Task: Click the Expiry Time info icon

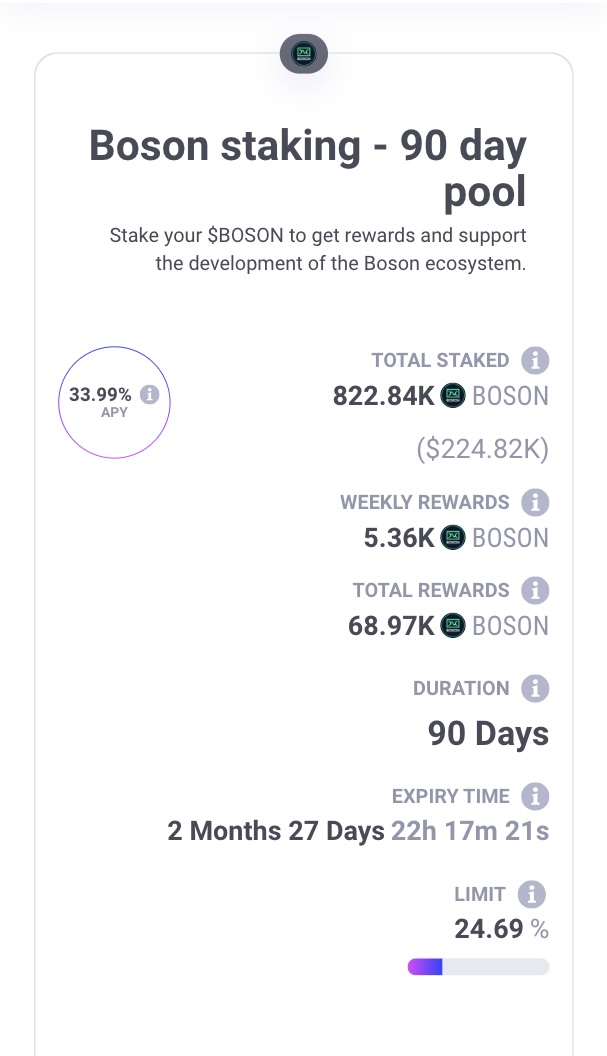Action: [535, 796]
